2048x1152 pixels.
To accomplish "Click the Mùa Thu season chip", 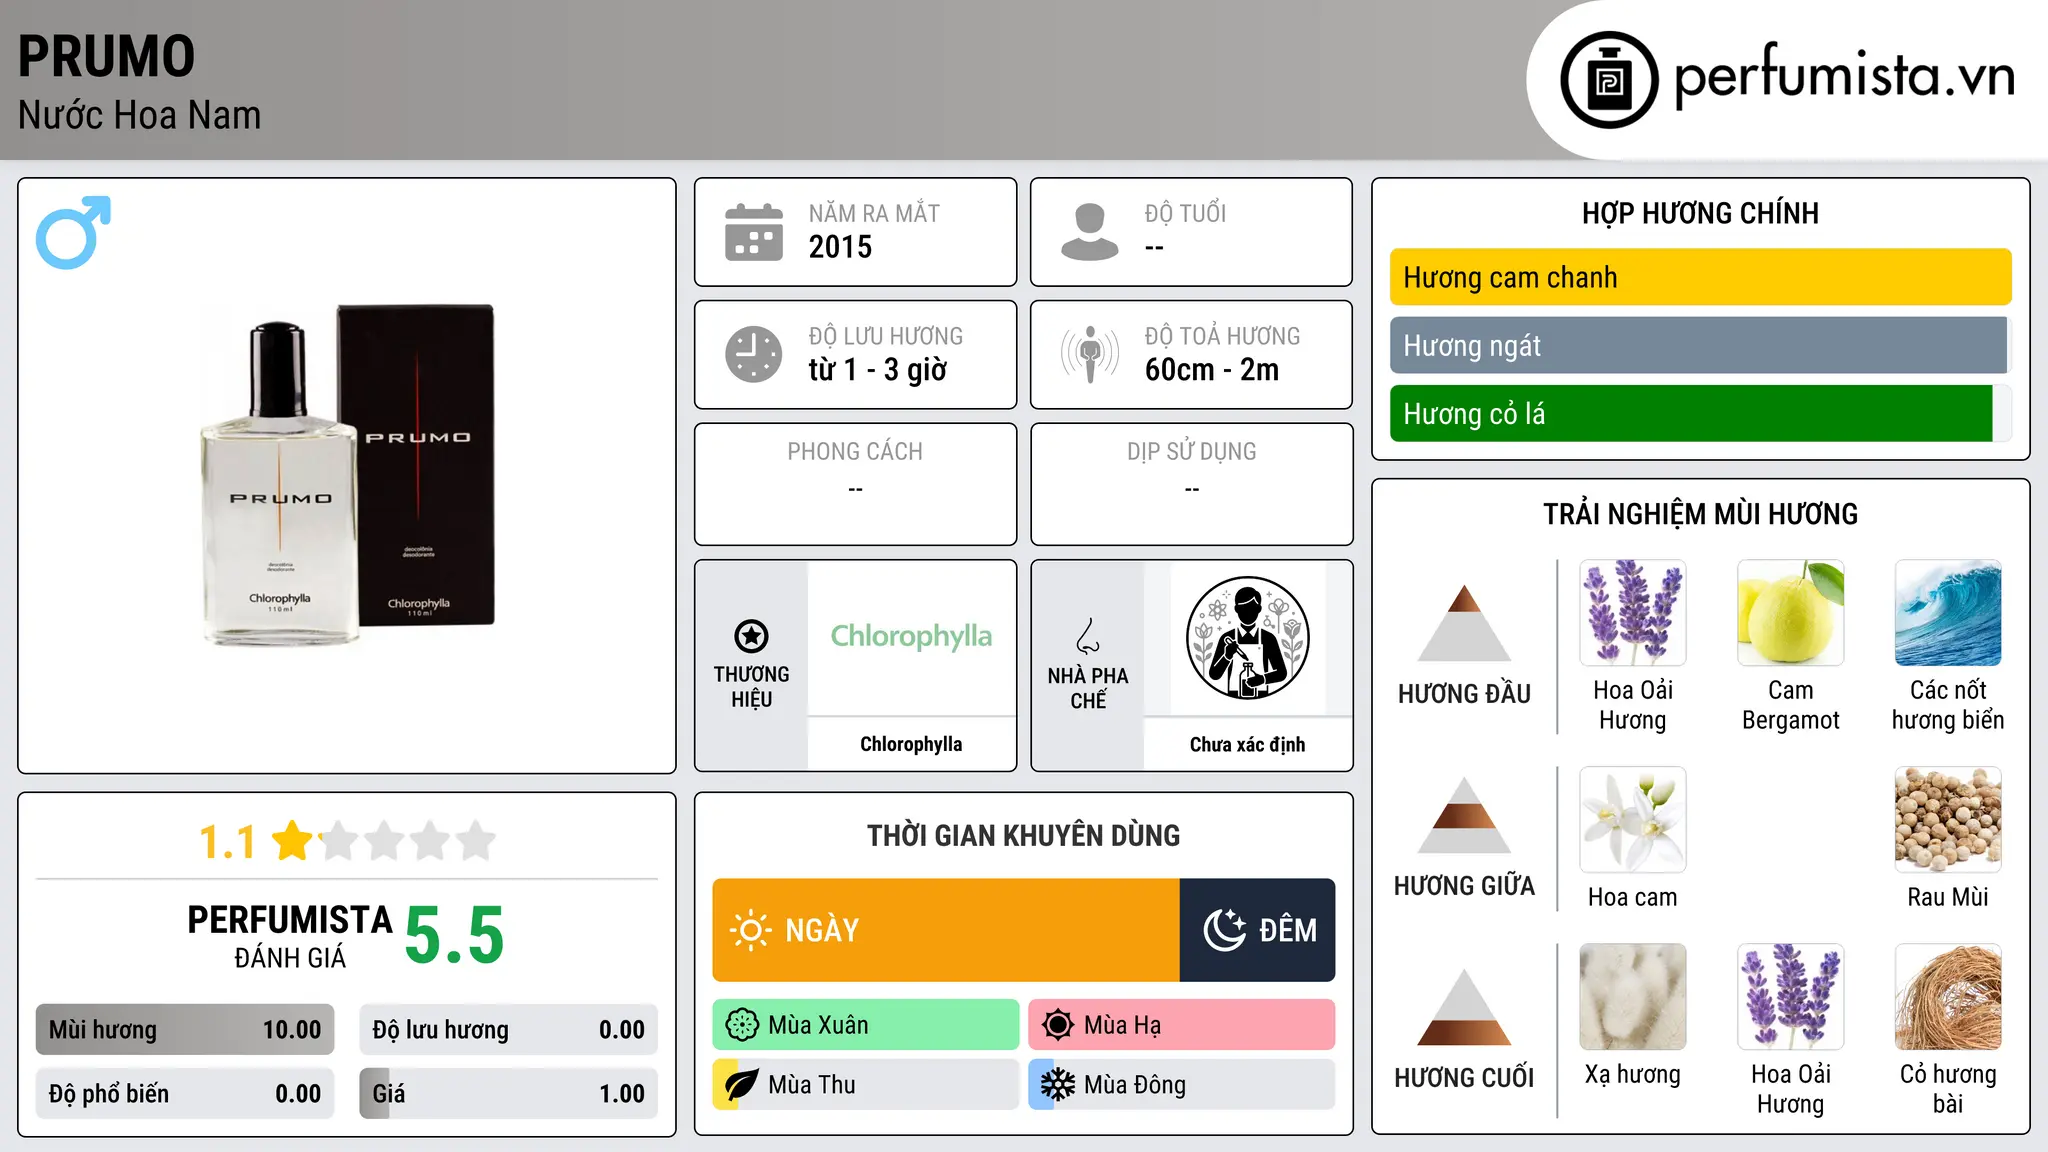I will coord(866,1085).
